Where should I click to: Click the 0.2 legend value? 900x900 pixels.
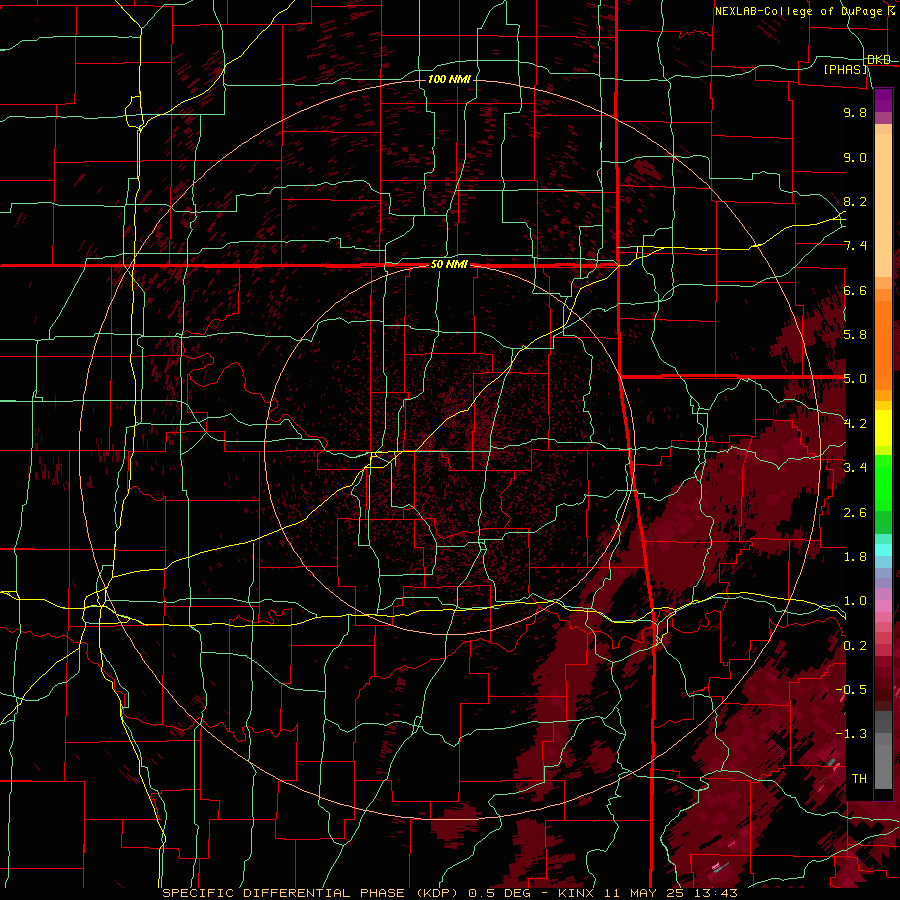pyautogui.click(x=855, y=646)
